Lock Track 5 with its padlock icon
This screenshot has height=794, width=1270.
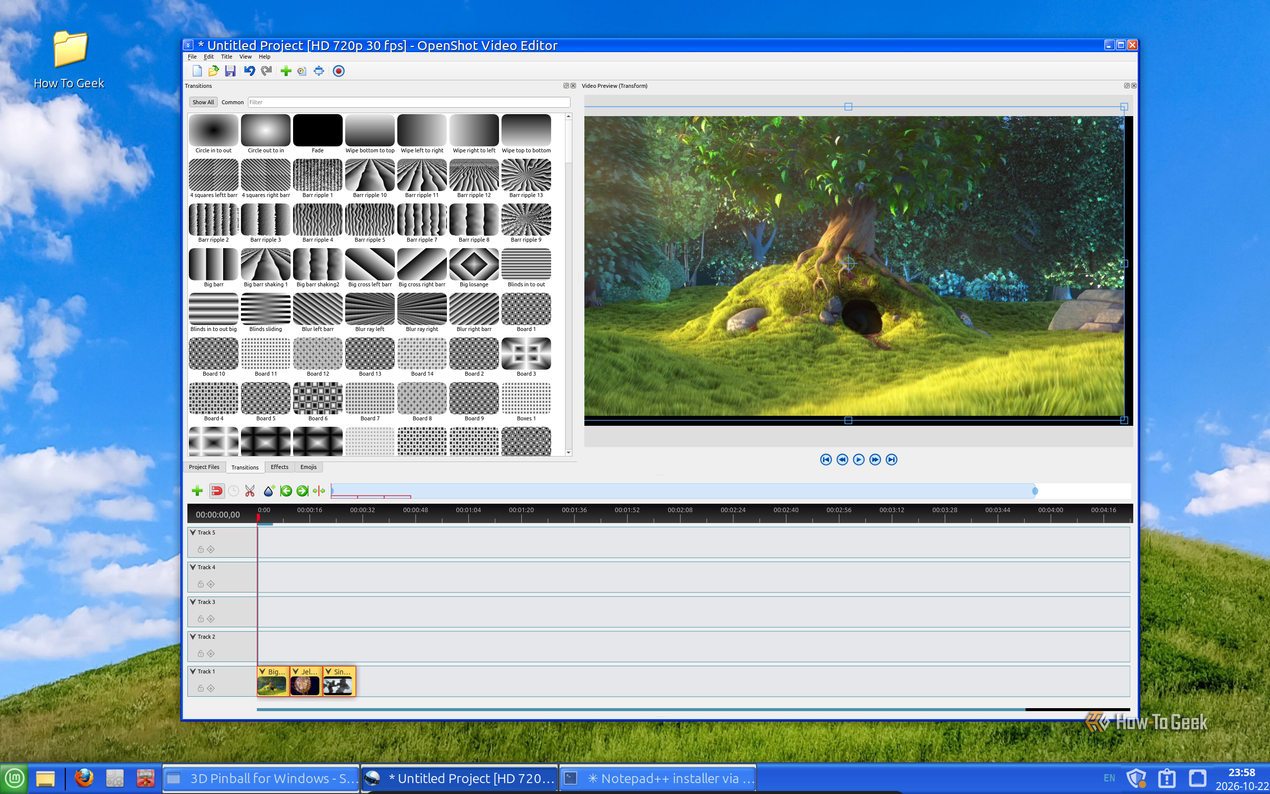click(x=200, y=549)
